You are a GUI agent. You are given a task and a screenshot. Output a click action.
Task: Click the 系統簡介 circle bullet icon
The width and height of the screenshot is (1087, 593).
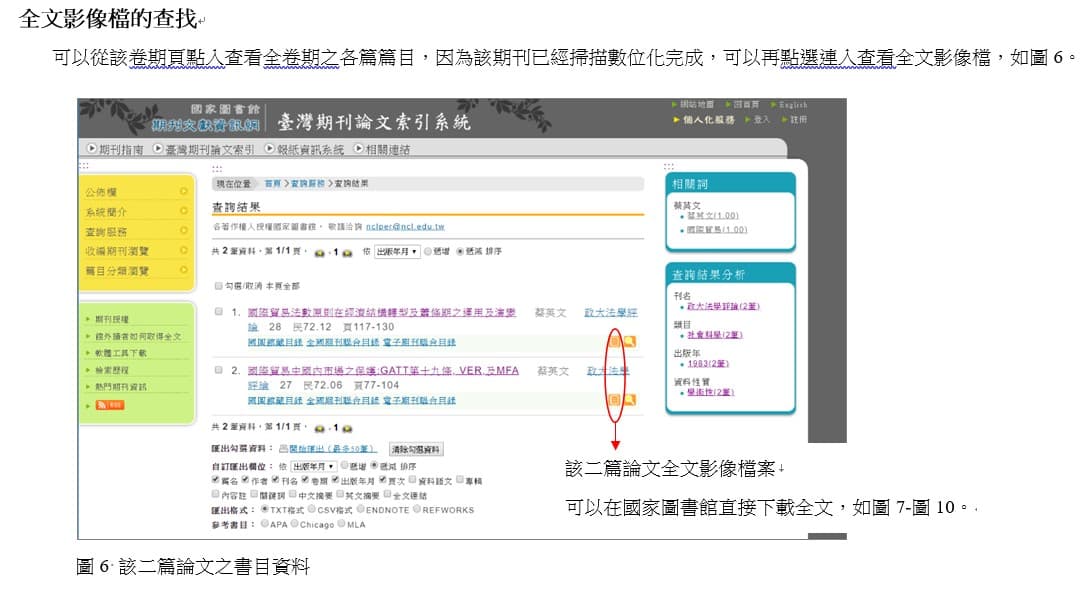pos(184,210)
